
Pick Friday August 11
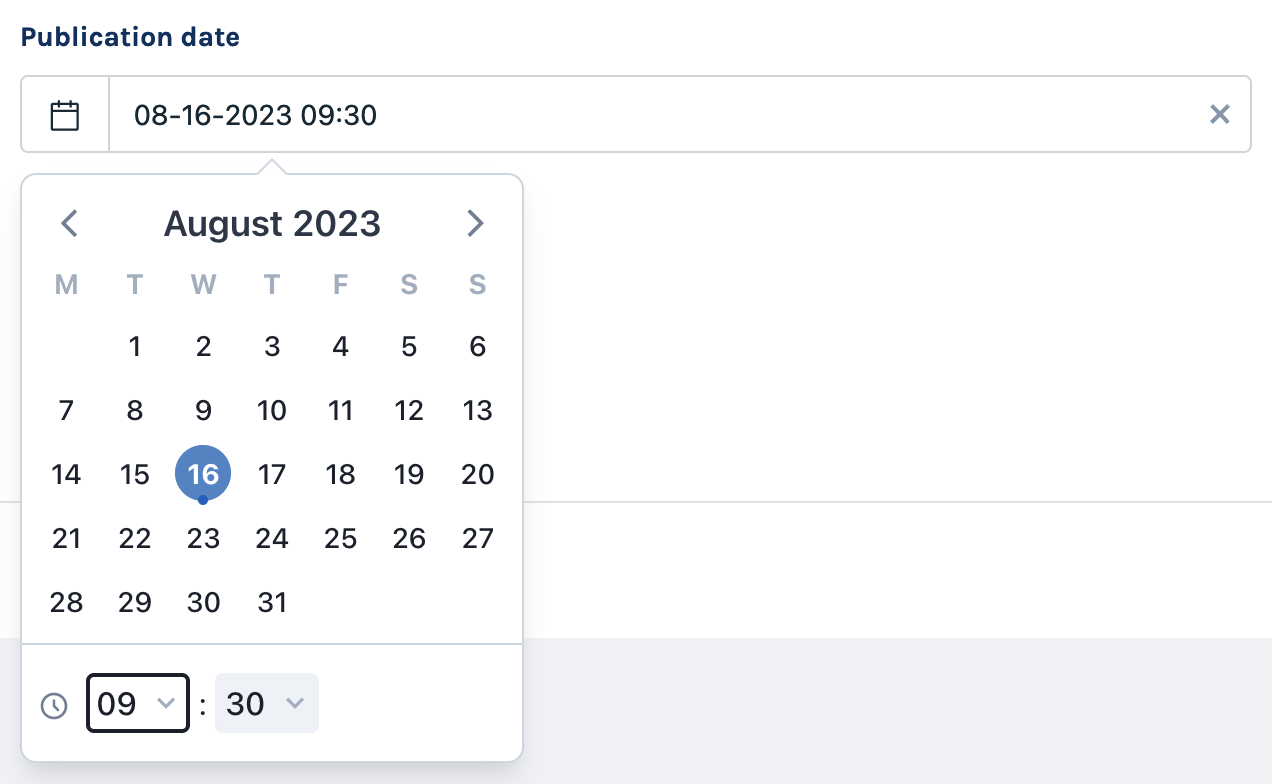(340, 411)
